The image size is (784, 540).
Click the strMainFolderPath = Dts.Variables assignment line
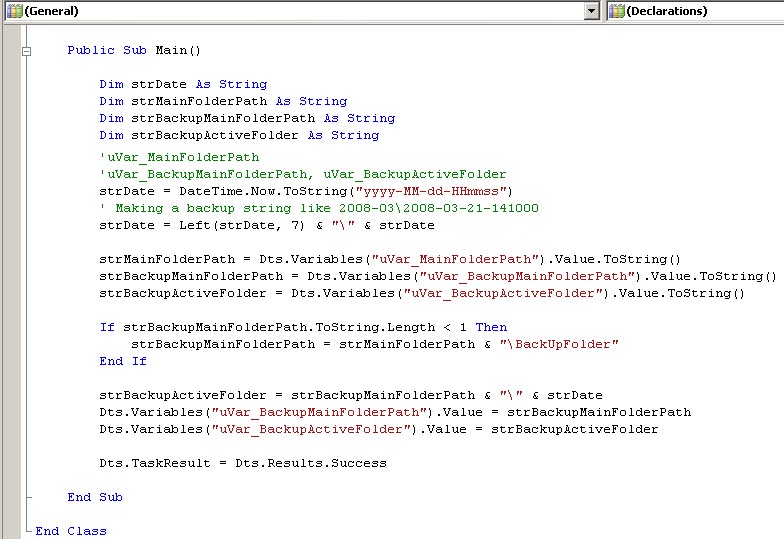pos(390,259)
